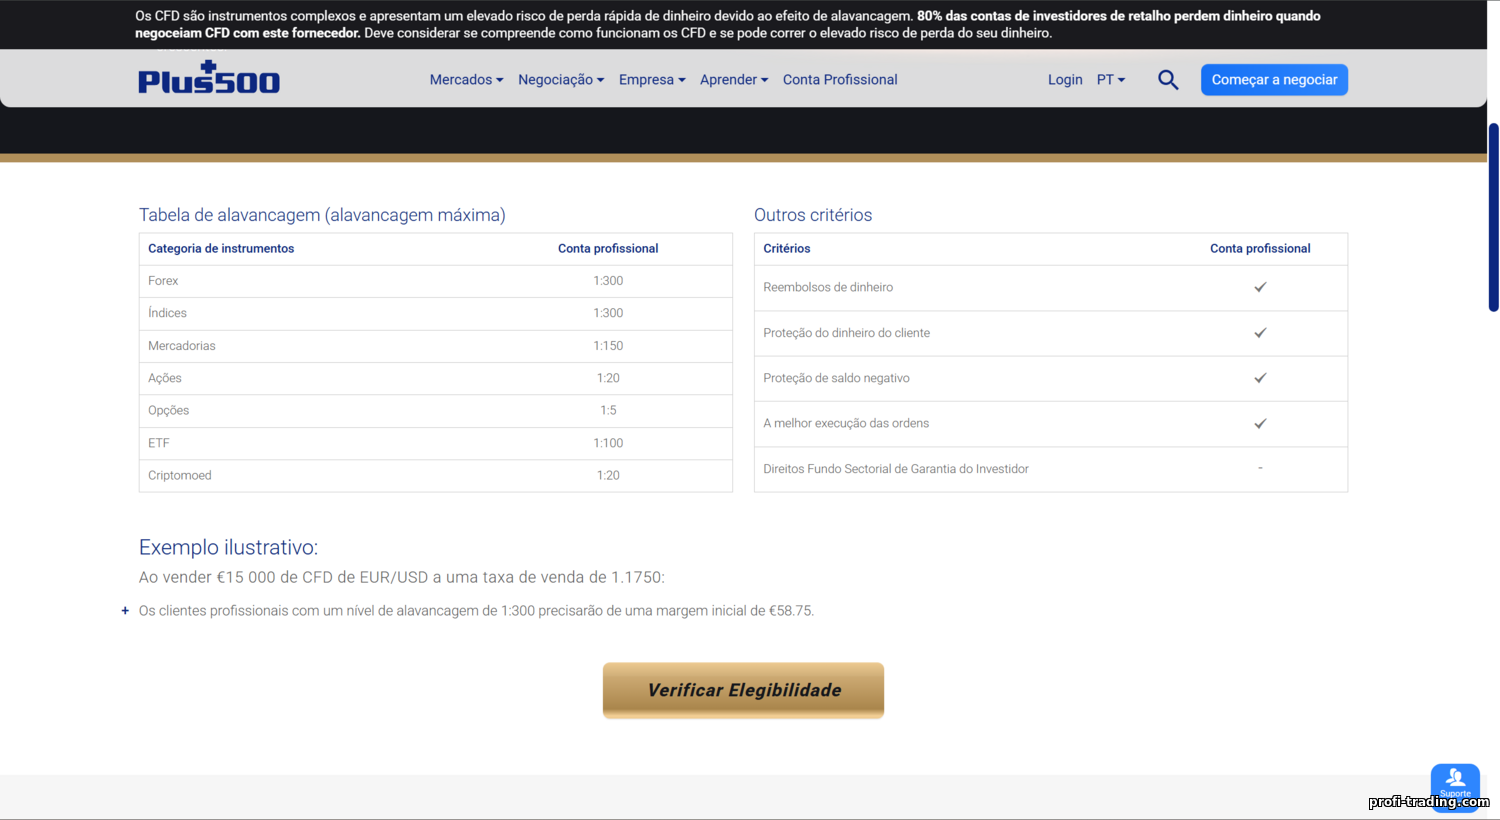Click checkmark for Reembolsos de dinheiro
This screenshot has width=1500, height=820.
click(x=1260, y=287)
